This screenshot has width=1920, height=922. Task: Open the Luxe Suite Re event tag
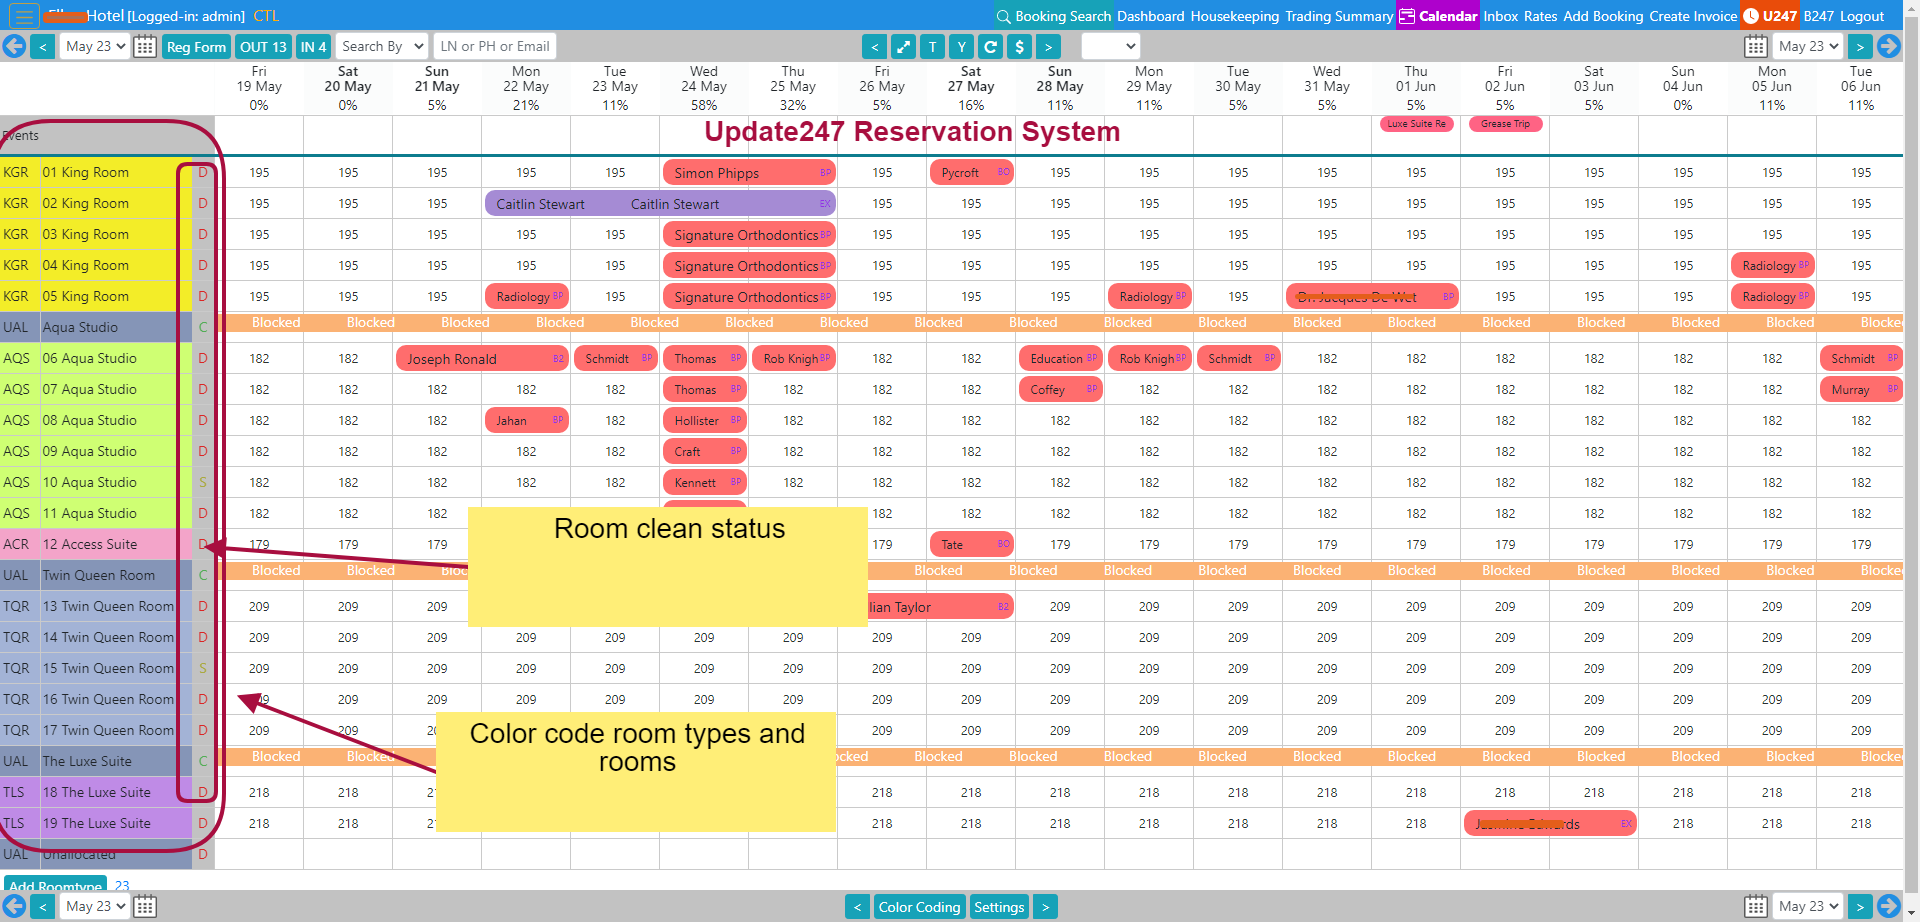(x=1416, y=124)
